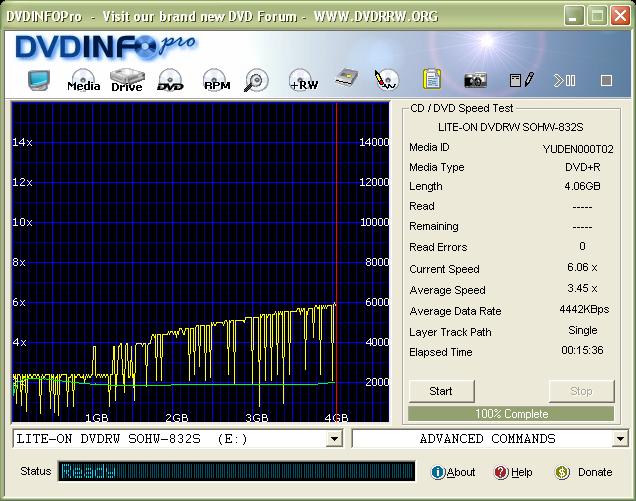
Task: Click the Media Type value DVD+R
Action: [x=582, y=167]
